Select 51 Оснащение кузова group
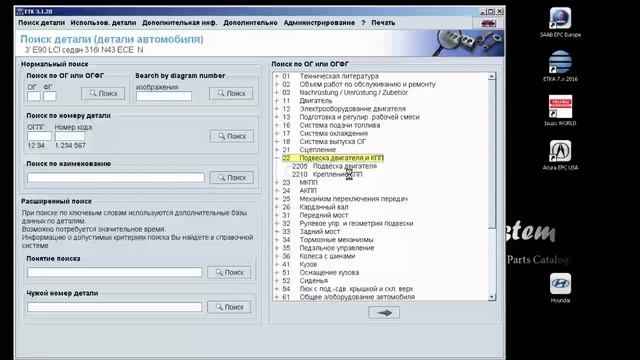Image resolution: width=640 pixels, height=360 pixels. click(x=321, y=272)
